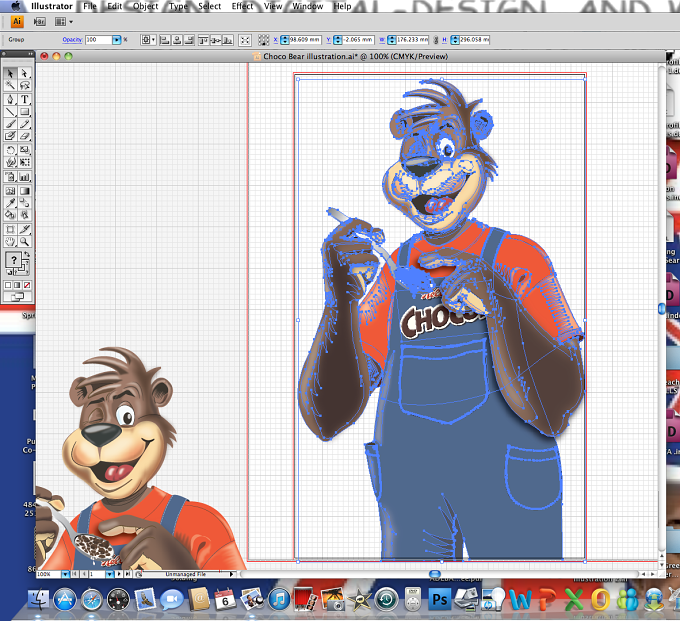This screenshot has height=621, width=680.
Task: Set paint mode to Color
Action: click(8, 285)
